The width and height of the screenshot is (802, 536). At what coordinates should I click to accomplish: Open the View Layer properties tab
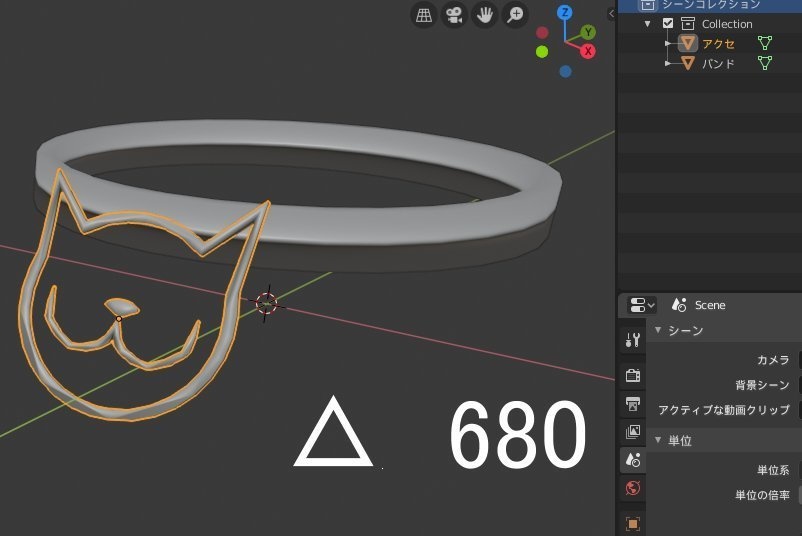tap(633, 432)
